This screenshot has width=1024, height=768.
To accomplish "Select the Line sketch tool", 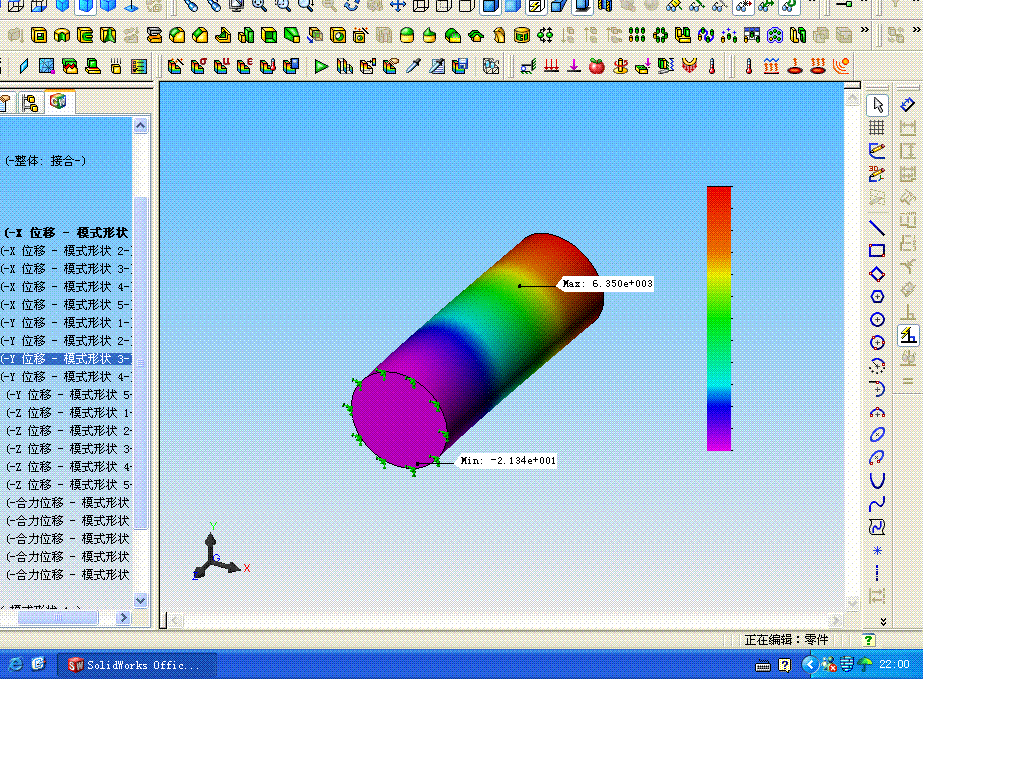I will (877, 228).
